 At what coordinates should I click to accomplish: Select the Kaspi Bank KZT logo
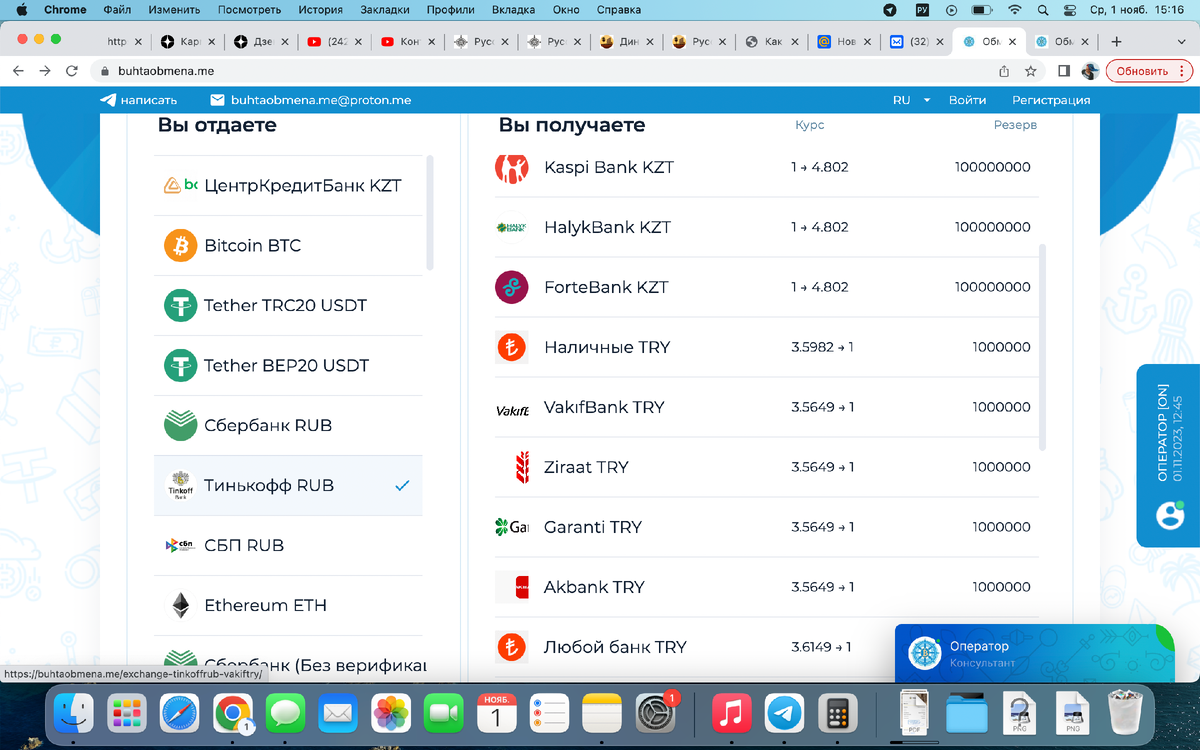click(512, 167)
